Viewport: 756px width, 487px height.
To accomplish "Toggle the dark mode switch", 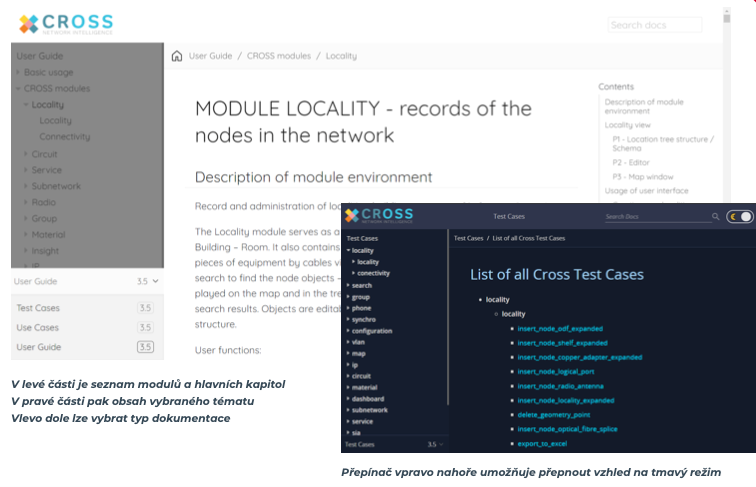I will 740,216.
